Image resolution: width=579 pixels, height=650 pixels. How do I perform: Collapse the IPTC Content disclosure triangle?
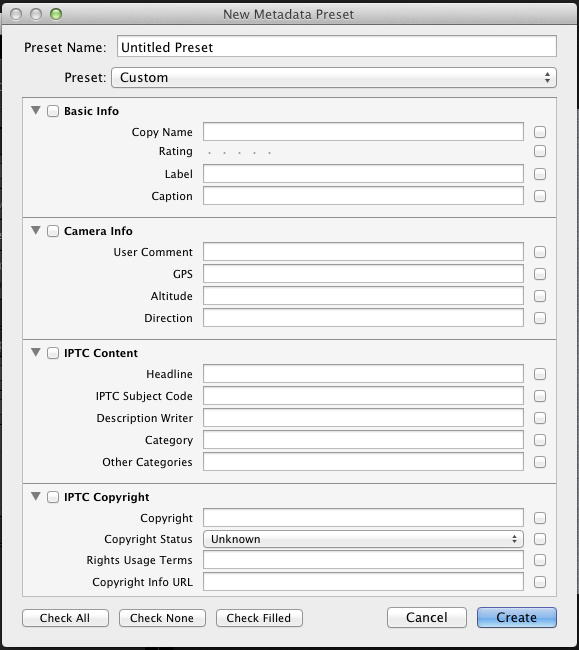pyautogui.click(x=36, y=352)
